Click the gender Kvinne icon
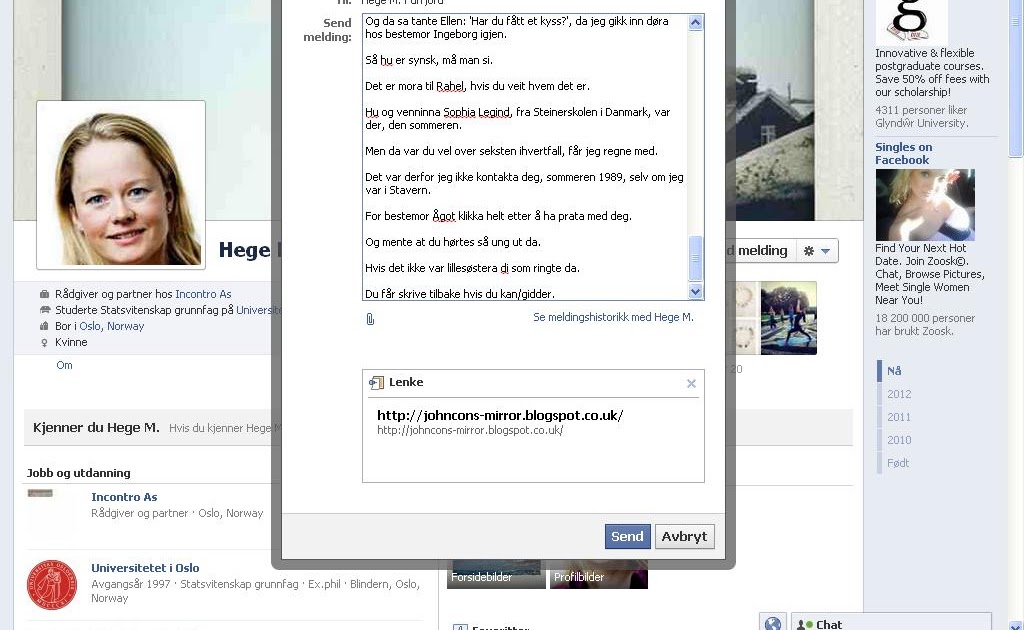Viewport: 1024px width, 630px height. click(x=44, y=343)
